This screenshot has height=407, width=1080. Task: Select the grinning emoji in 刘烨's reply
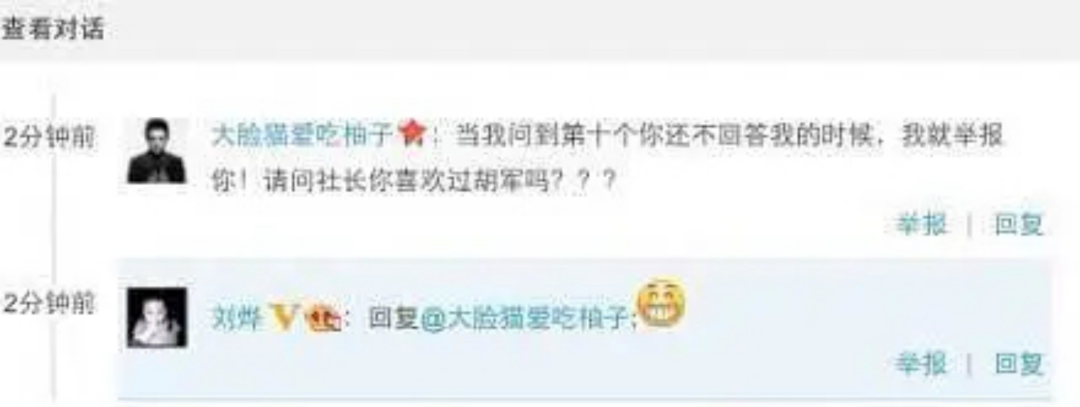pos(661,304)
